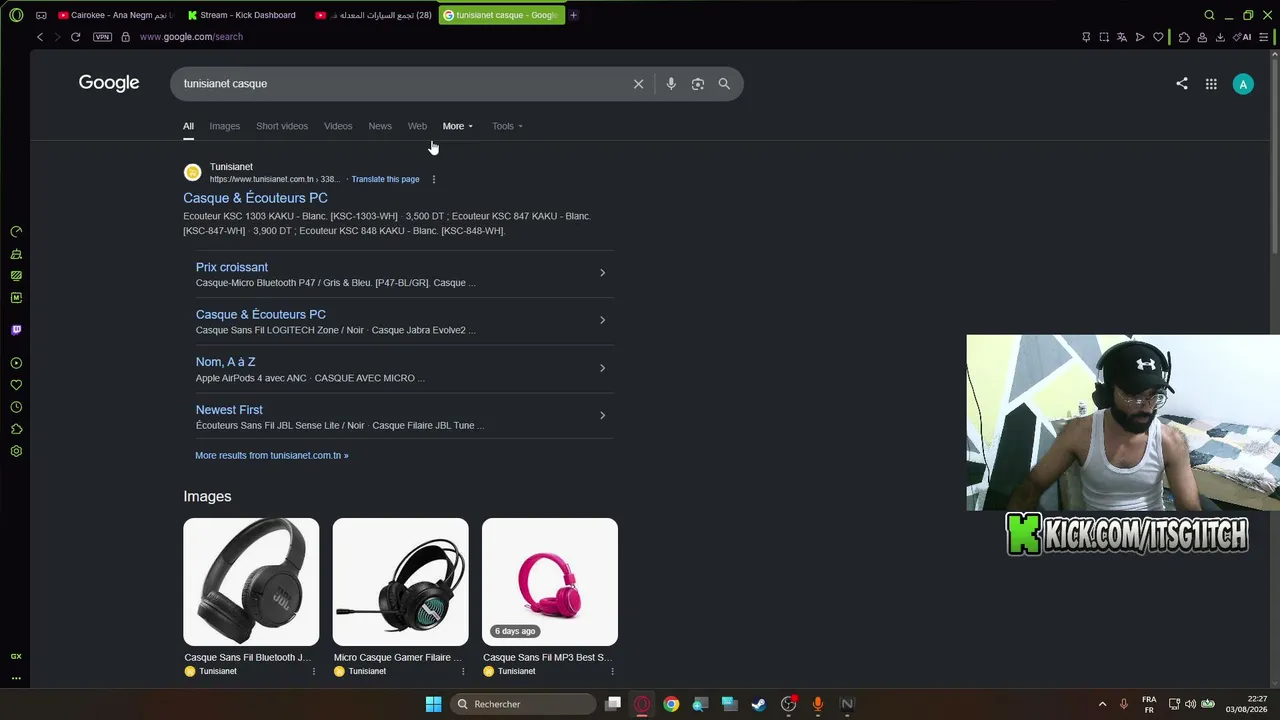Open sidebar settings gear icon

pos(16,451)
